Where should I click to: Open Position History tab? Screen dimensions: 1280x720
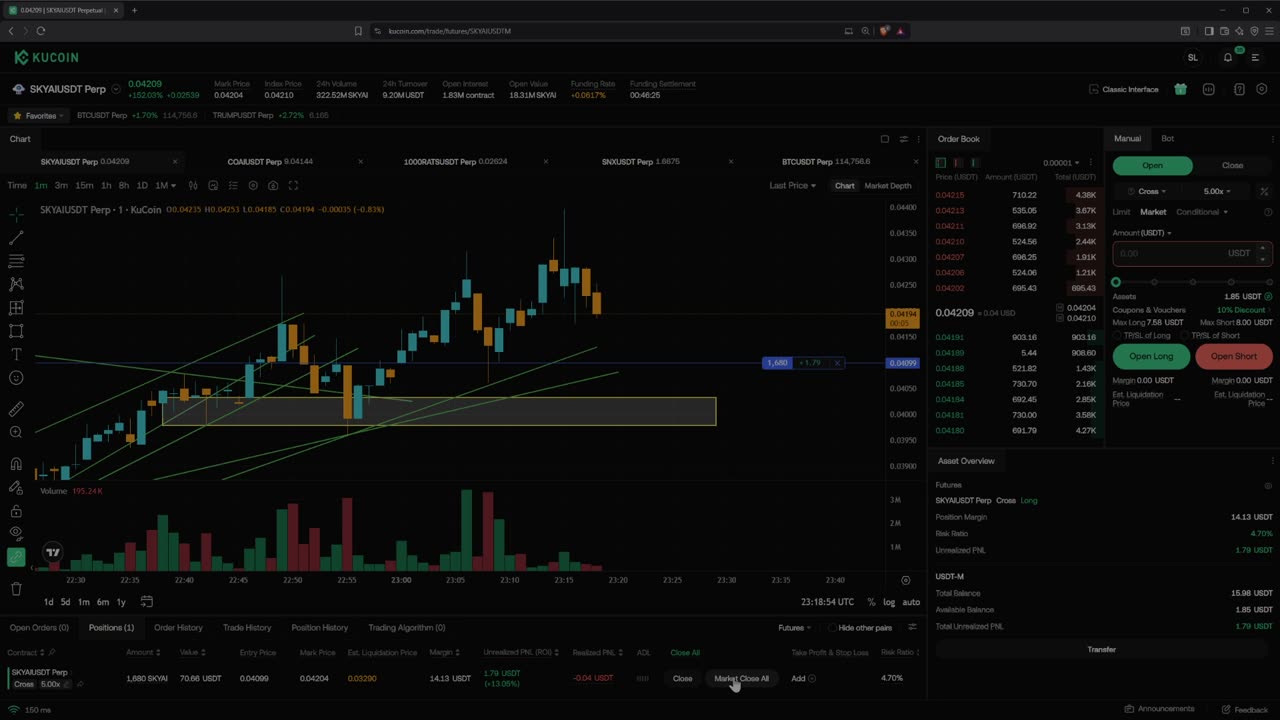320,628
